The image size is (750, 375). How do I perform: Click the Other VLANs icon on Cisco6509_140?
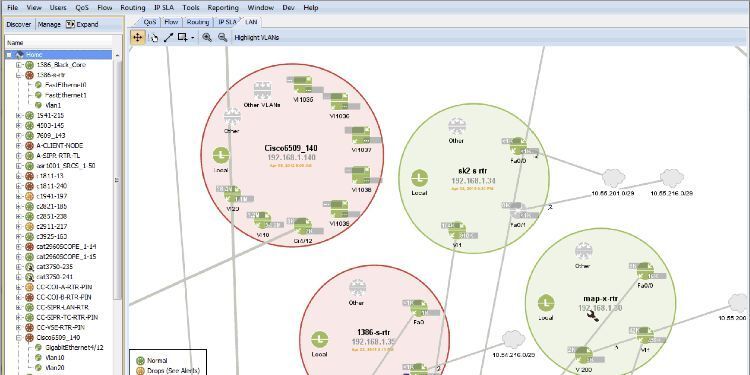[x=262, y=90]
